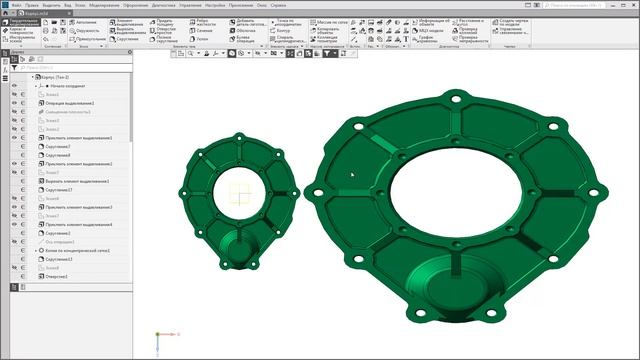Screen dimensions: 640x360
Task: Open the view filter funnel dropdown arrow
Action: point(335,53)
